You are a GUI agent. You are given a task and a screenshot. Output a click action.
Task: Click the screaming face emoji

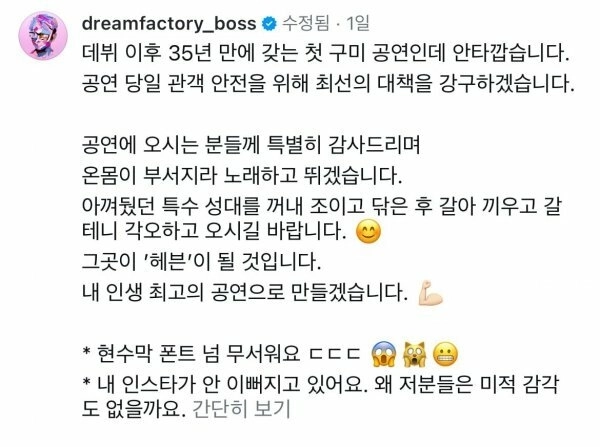[383, 354]
